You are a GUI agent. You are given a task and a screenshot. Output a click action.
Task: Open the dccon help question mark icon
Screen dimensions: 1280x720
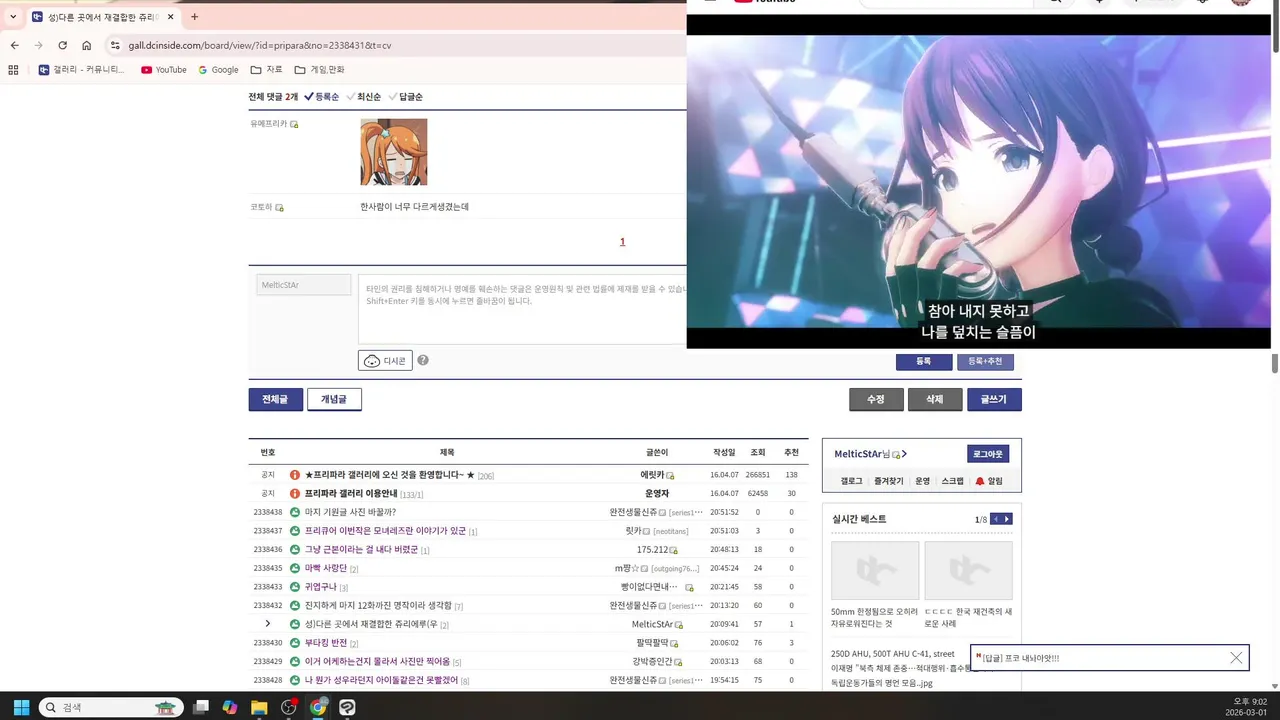click(423, 360)
